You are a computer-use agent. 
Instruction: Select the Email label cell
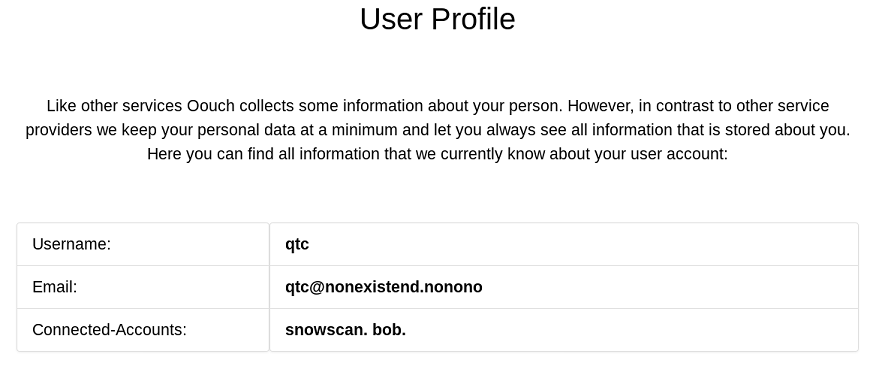tap(143, 287)
